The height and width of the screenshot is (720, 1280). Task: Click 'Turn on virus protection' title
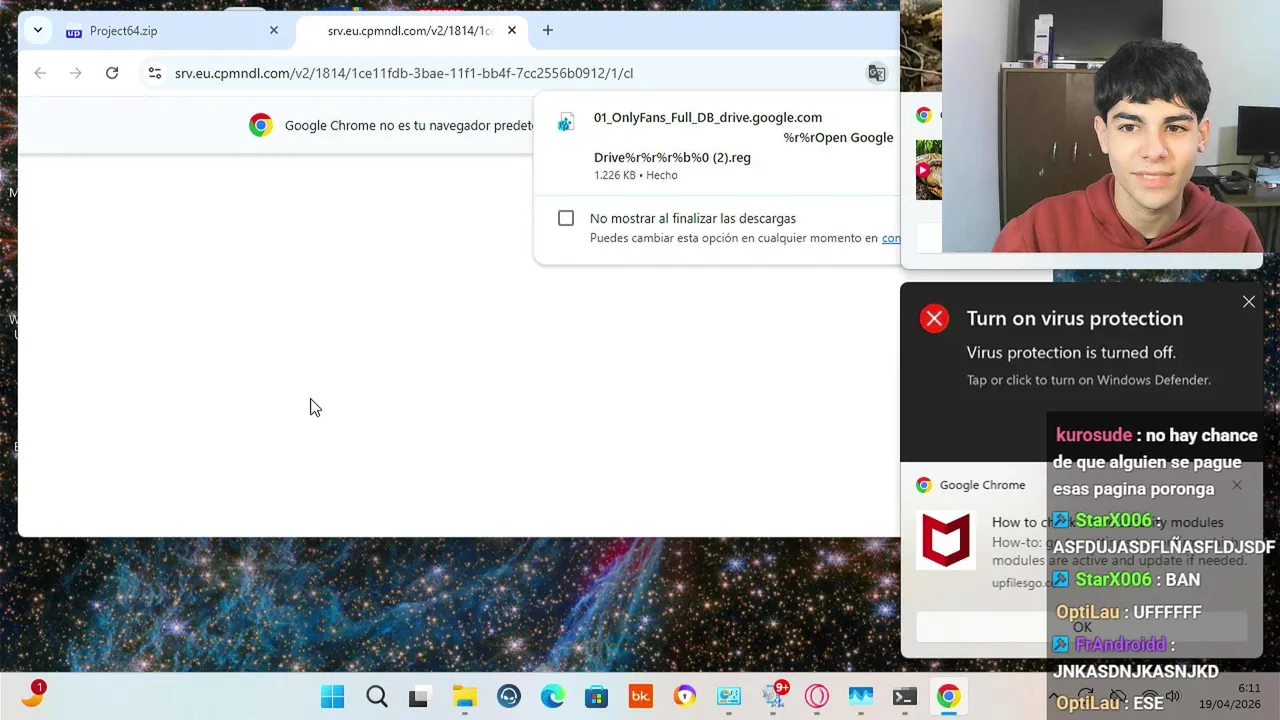[1075, 318]
